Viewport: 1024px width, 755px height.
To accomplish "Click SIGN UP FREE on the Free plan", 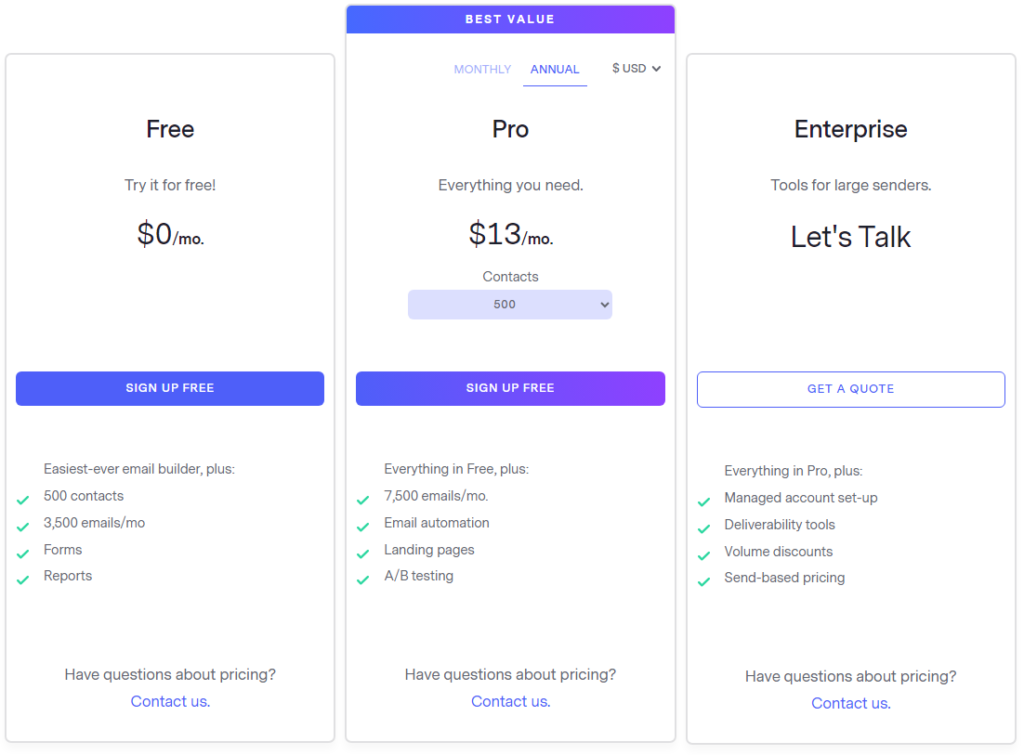I will click(x=170, y=388).
